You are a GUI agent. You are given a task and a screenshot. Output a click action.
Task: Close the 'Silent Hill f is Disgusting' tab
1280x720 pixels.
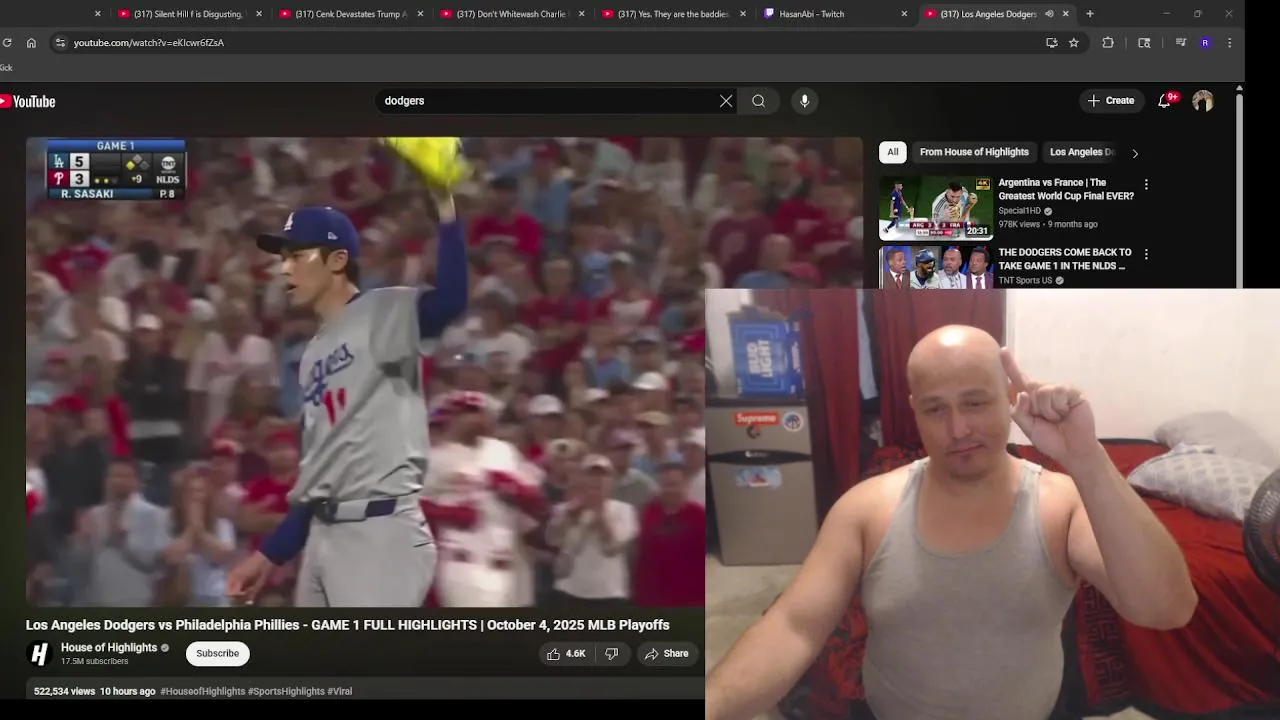pos(259,14)
